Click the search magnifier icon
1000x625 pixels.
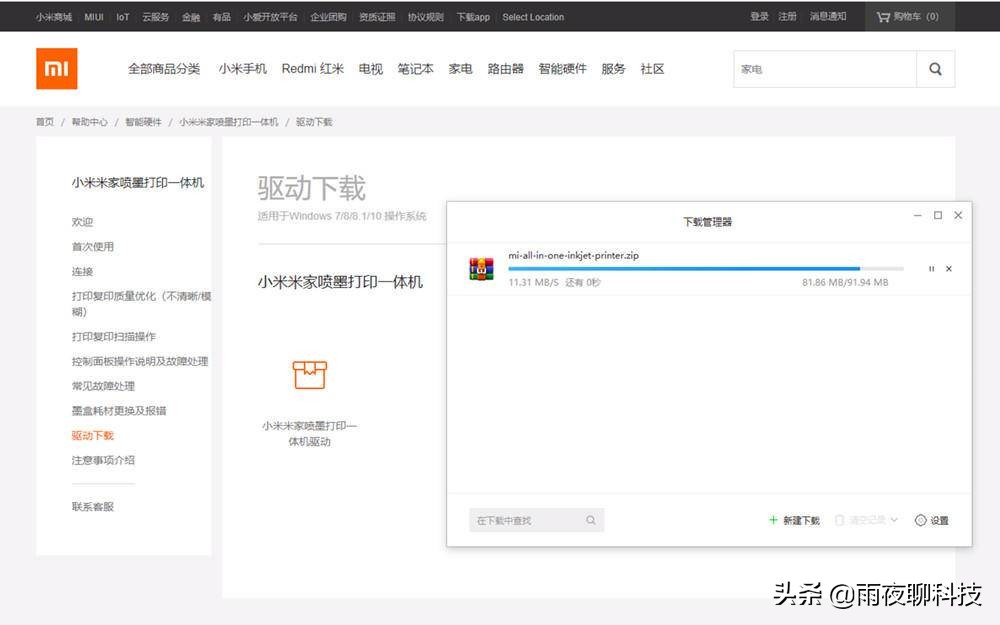936,69
